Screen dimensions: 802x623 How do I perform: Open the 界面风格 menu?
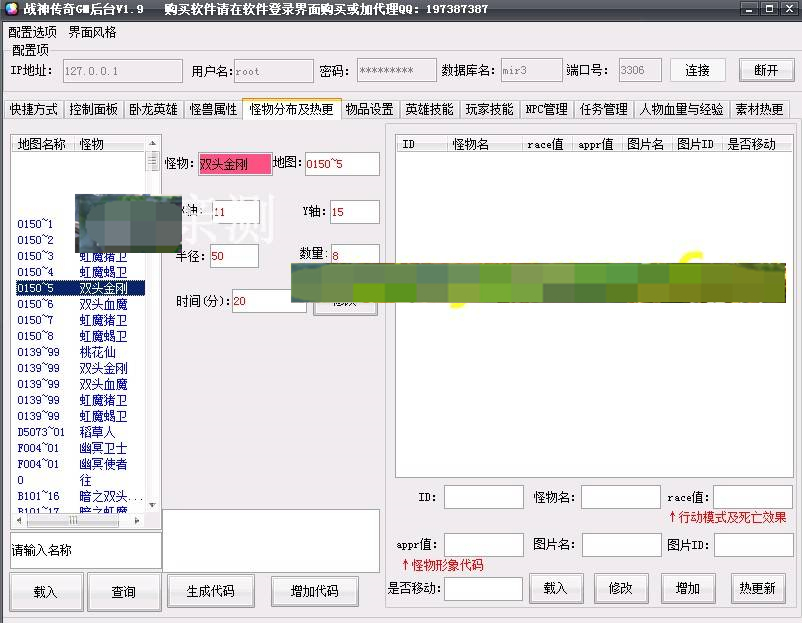[x=92, y=32]
